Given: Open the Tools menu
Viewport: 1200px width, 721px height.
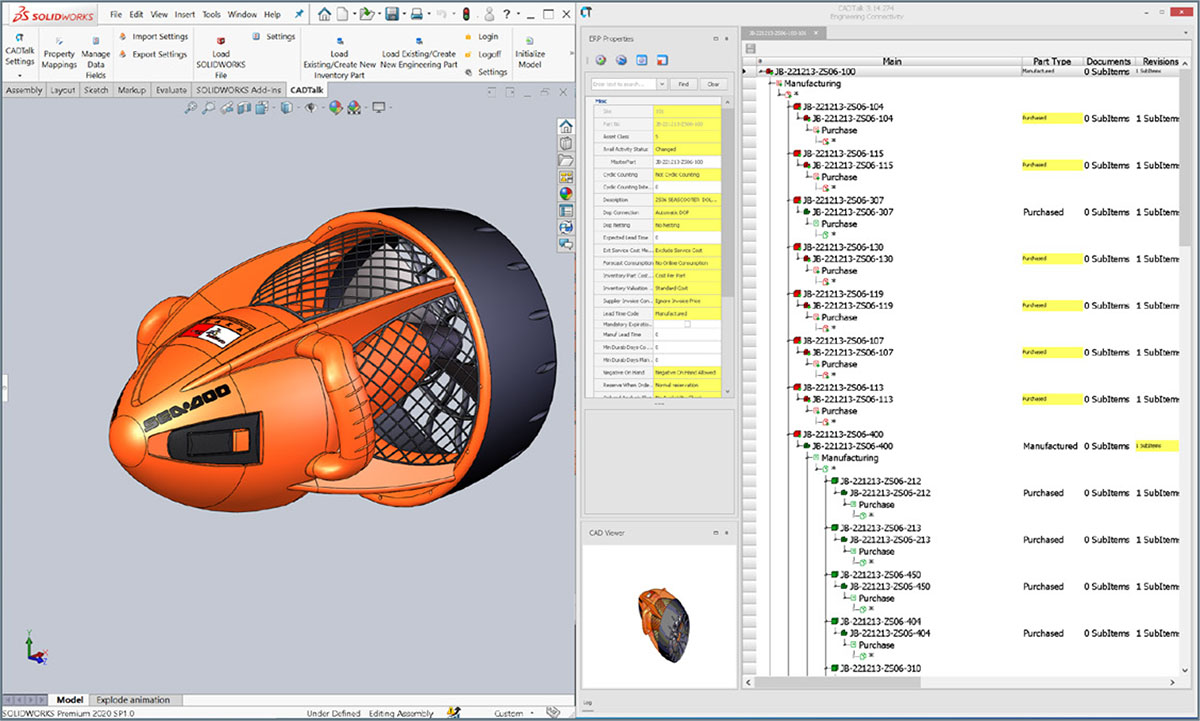Looking at the screenshot, I should [x=211, y=15].
